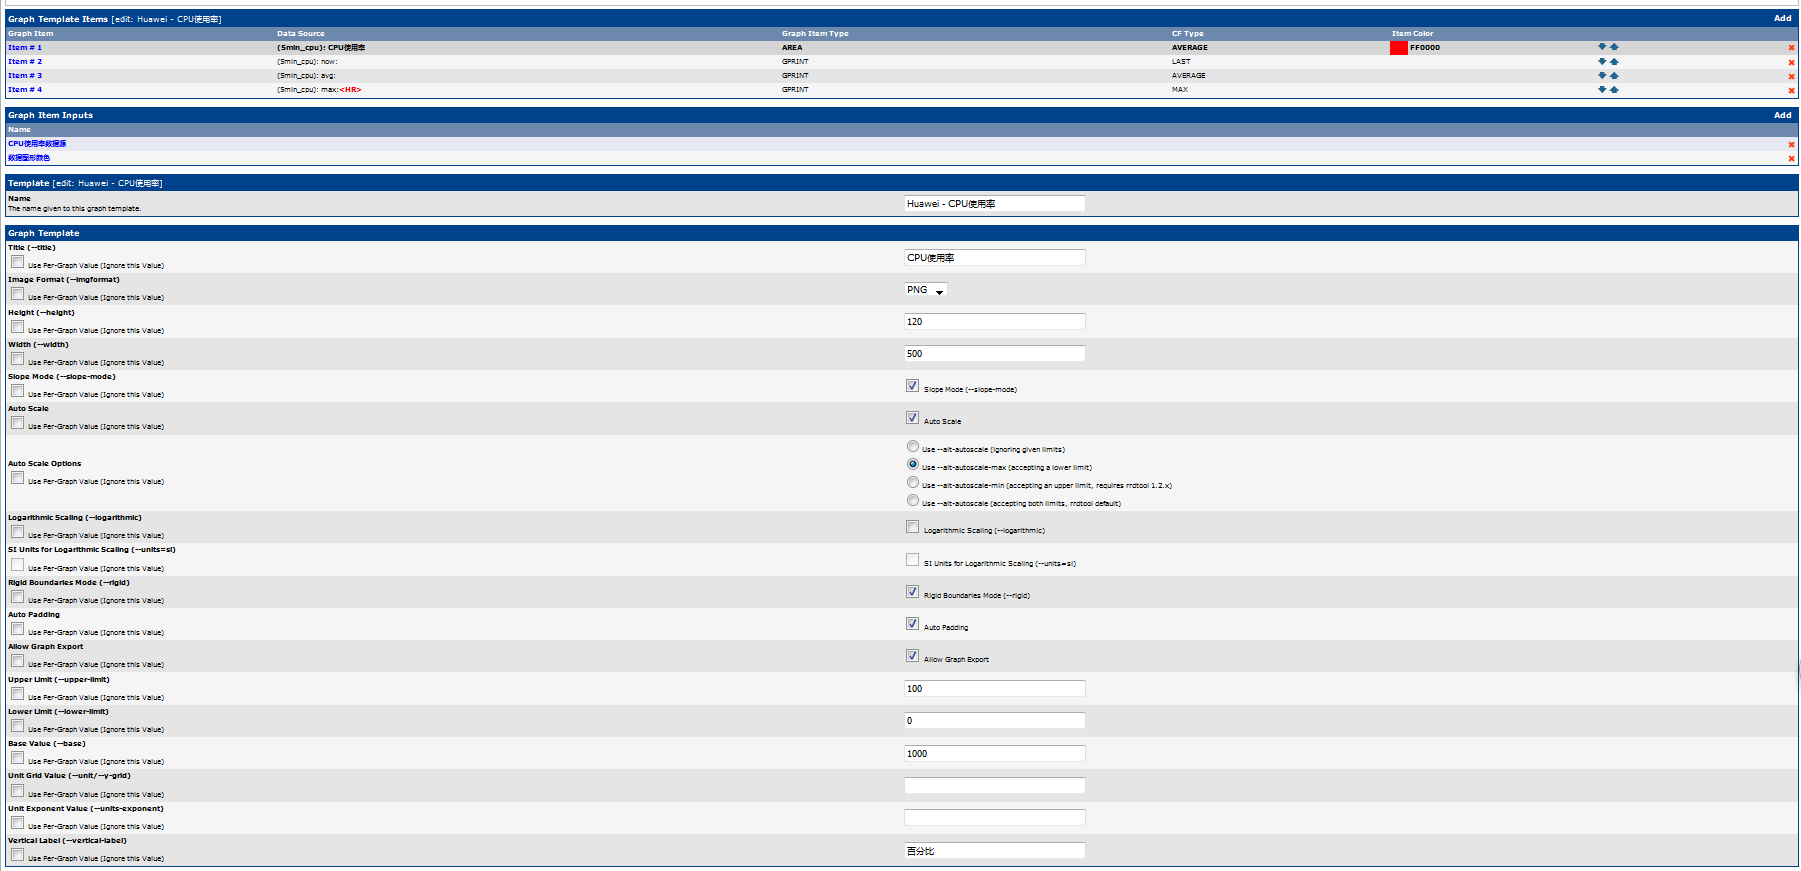The height and width of the screenshot is (871, 1801).
Task: Delete Item # 4 using red X
Action: [1791, 91]
